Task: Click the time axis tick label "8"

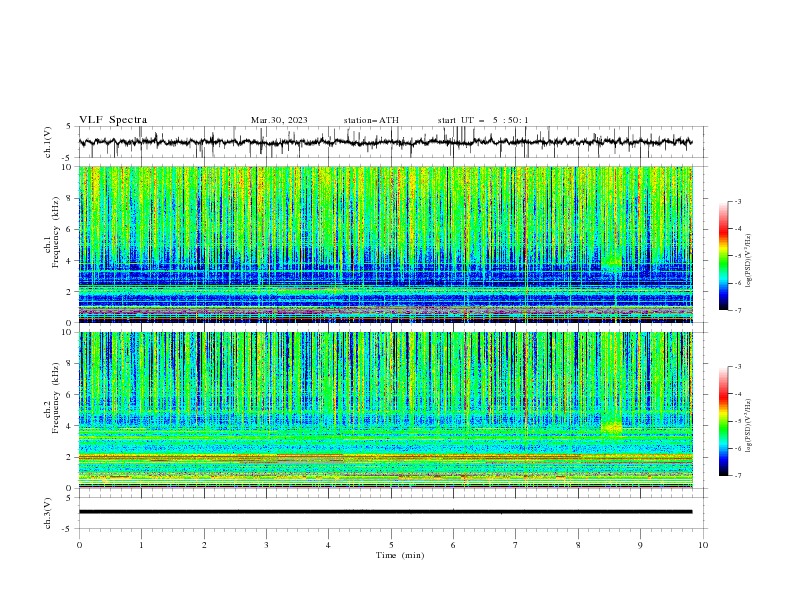Action: click(578, 545)
